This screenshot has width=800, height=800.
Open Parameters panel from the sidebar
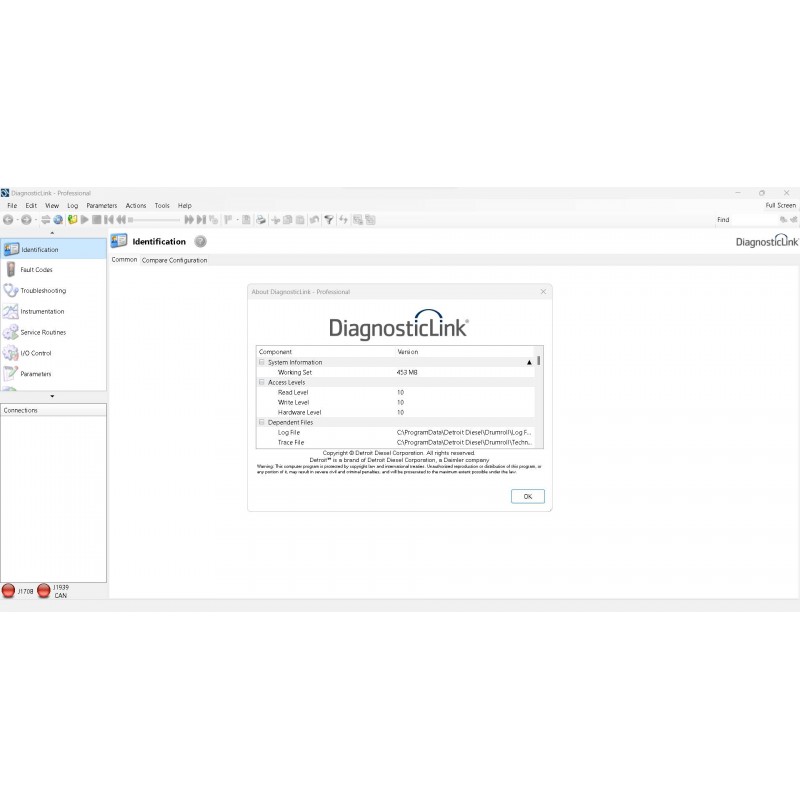click(54, 374)
